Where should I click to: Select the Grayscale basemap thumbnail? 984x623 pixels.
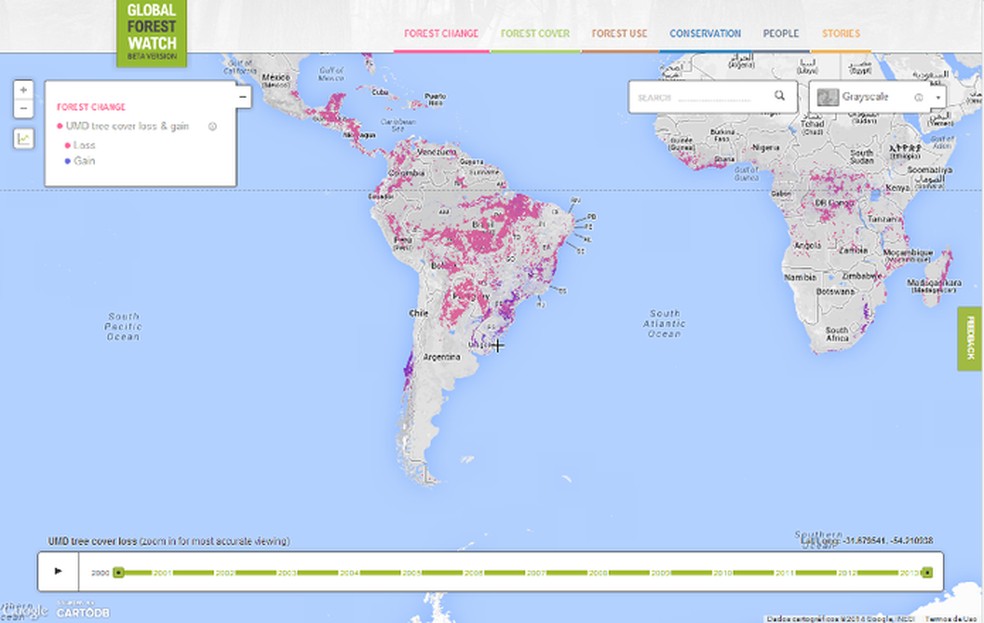pyautogui.click(x=827, y=96)
